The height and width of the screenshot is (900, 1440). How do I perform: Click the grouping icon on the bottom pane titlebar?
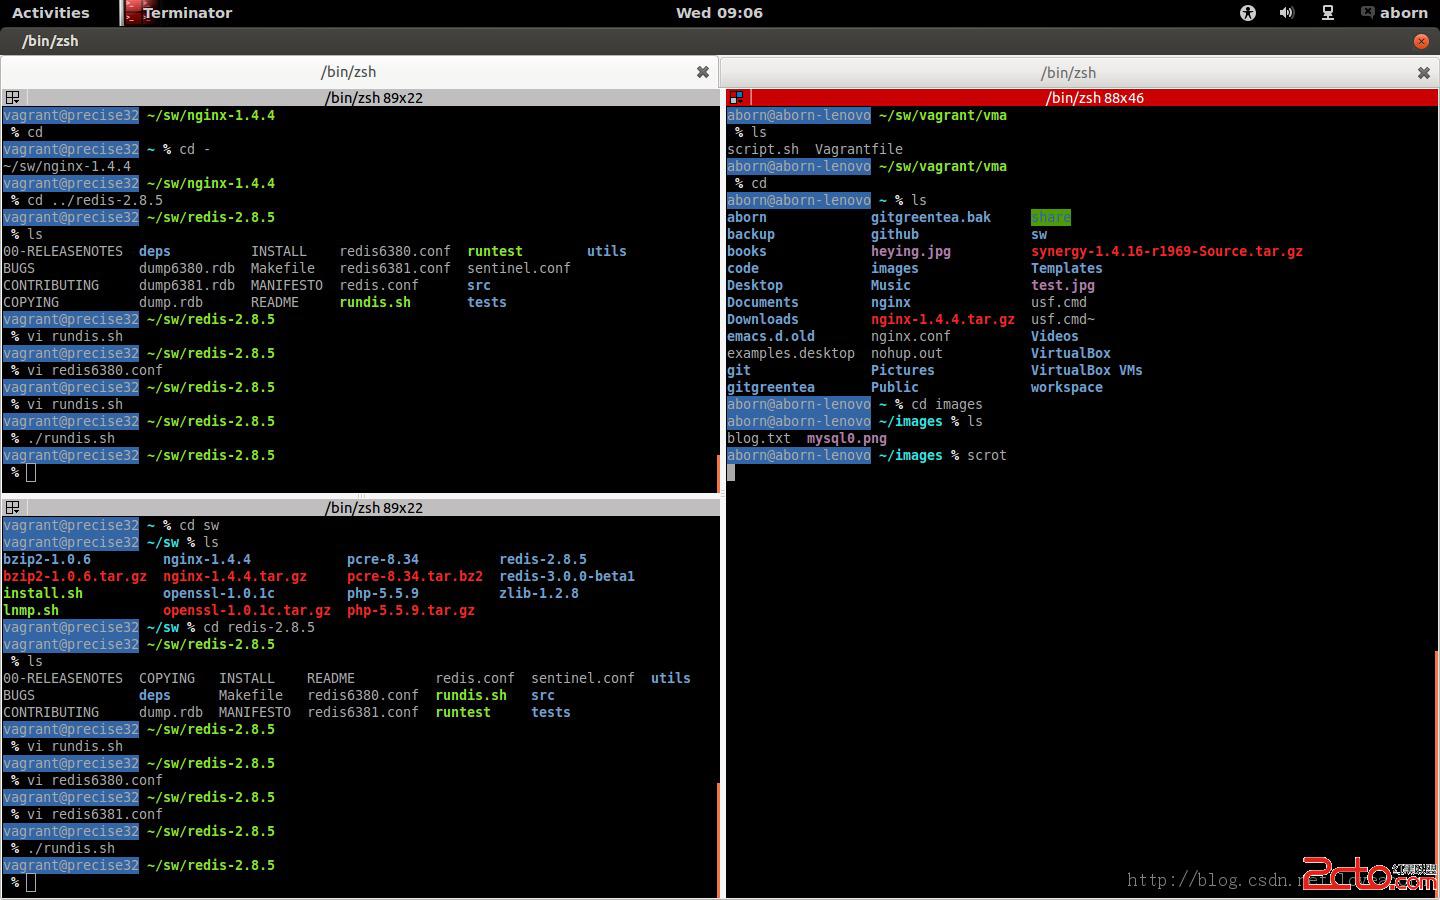pyautogui.click(x=13, y=507)
